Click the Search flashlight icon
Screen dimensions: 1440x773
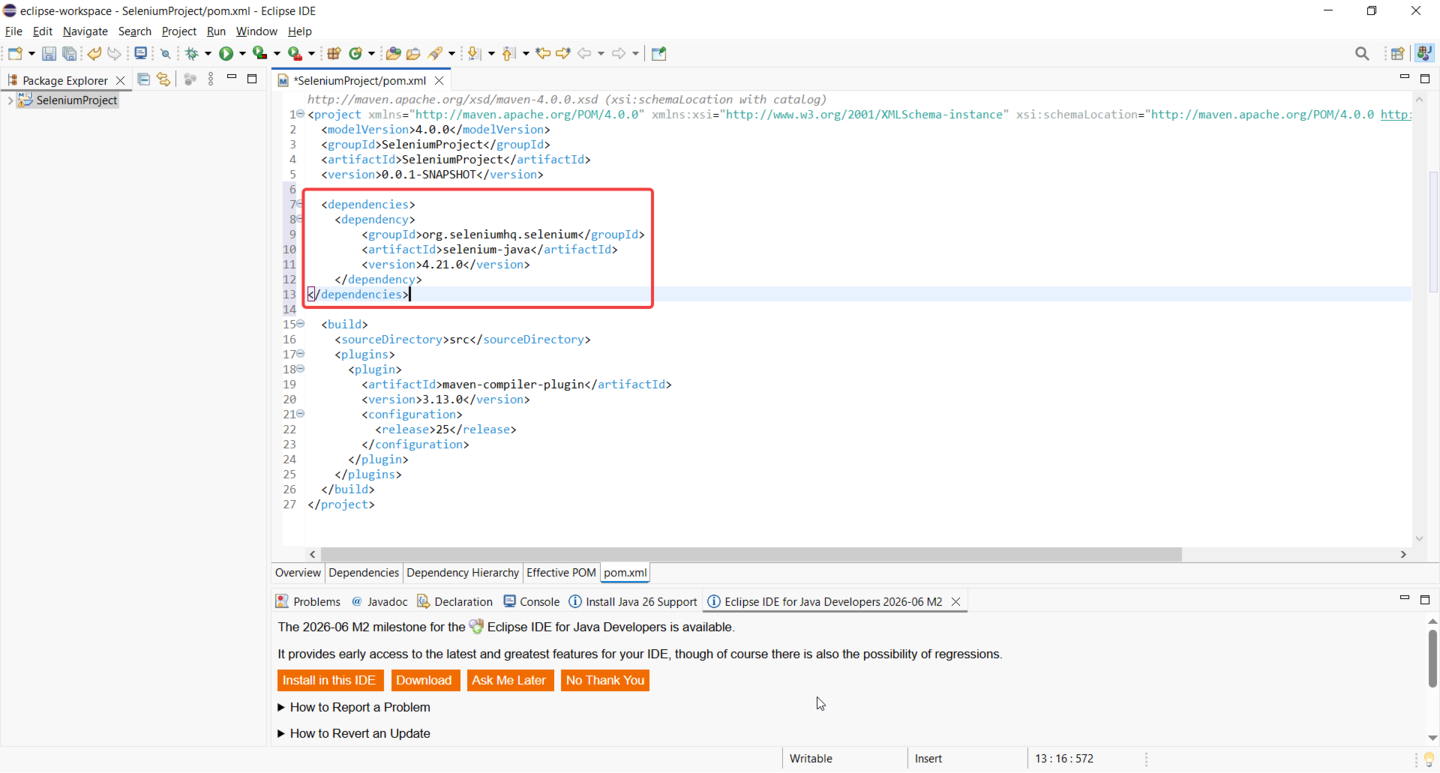coord(435,53)
